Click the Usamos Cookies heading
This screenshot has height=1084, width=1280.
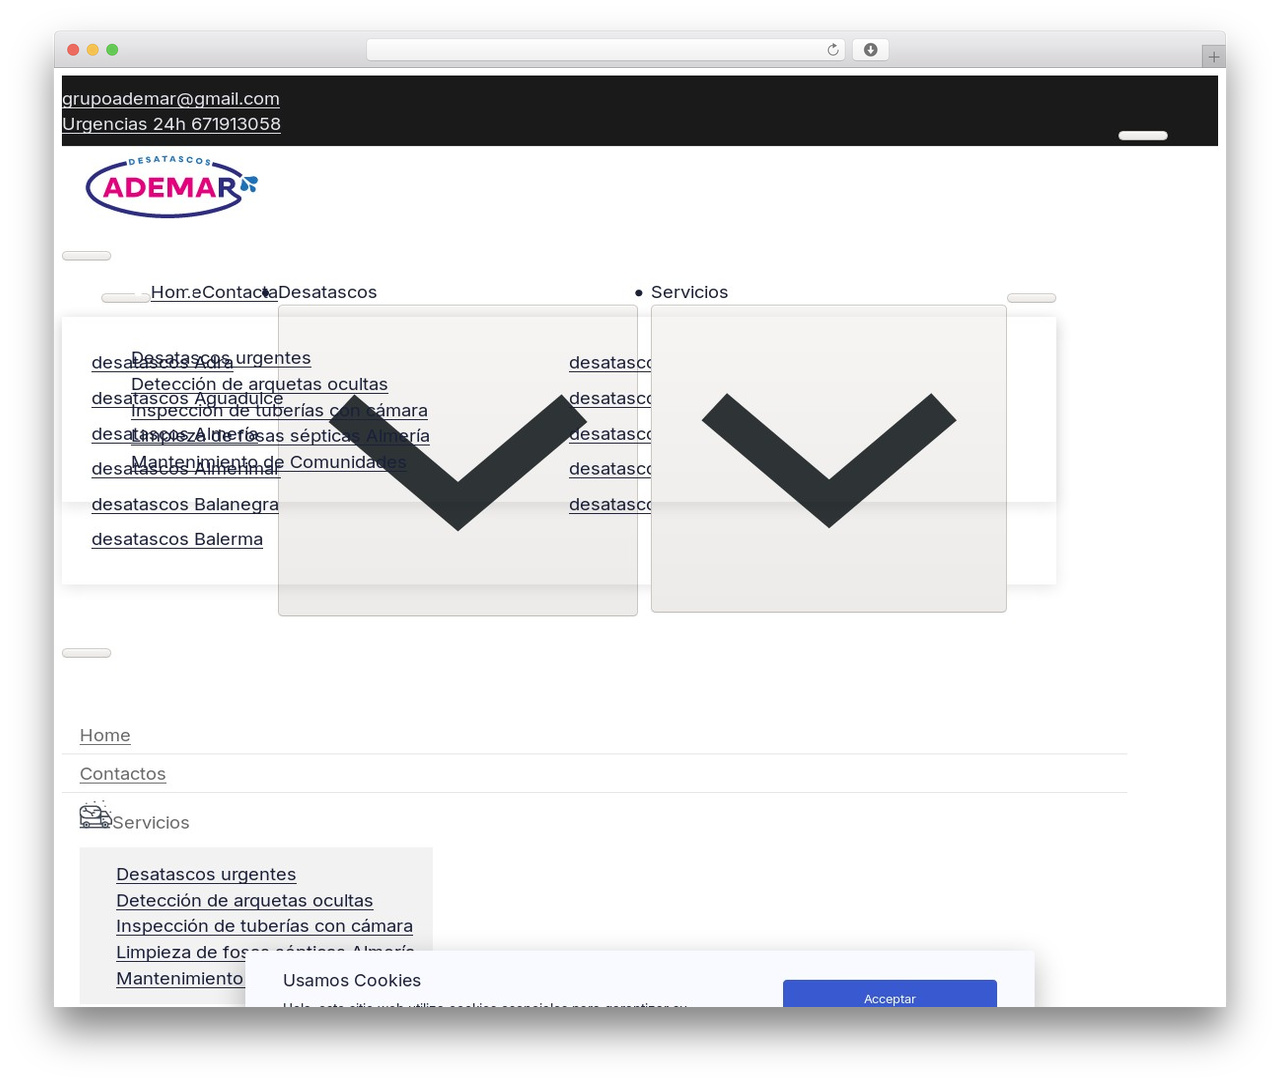coord(352,980)
